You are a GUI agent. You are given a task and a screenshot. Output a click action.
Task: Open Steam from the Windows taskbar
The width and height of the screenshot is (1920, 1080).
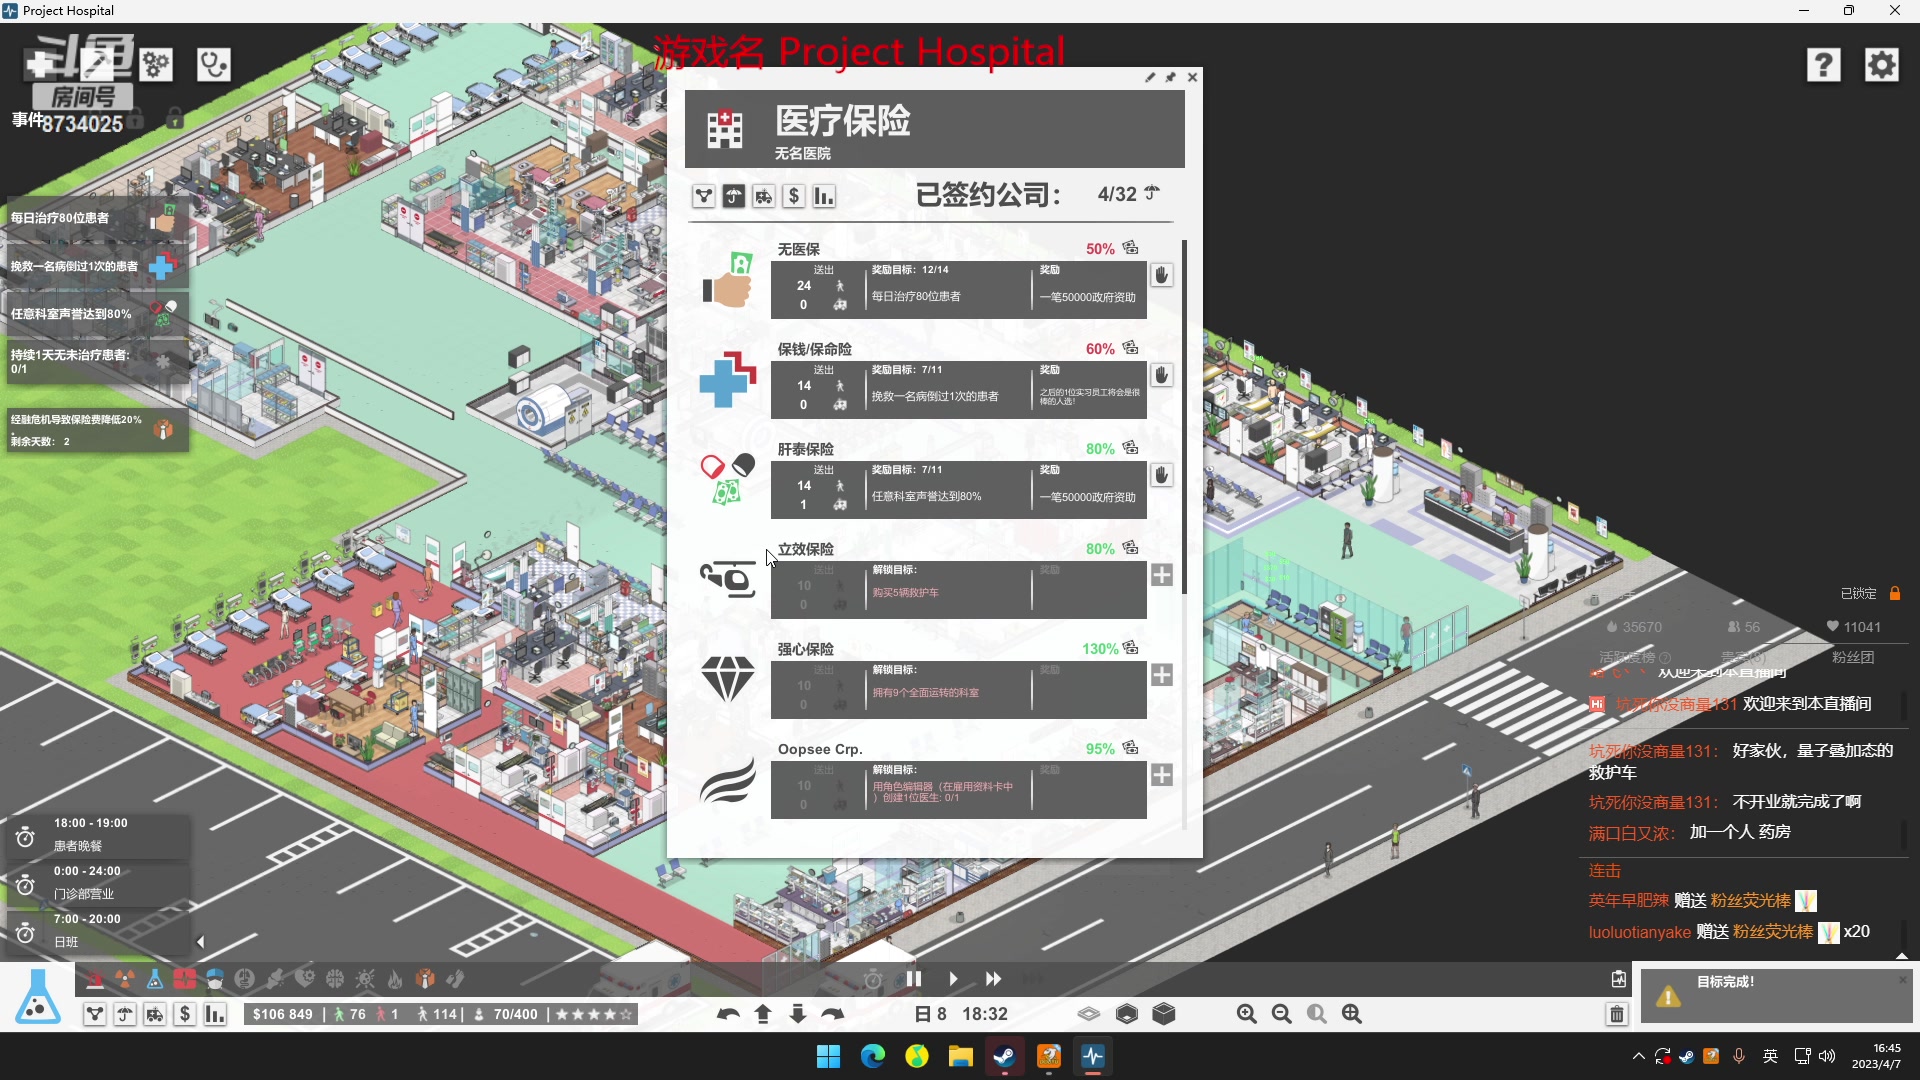[1004, 1057]
